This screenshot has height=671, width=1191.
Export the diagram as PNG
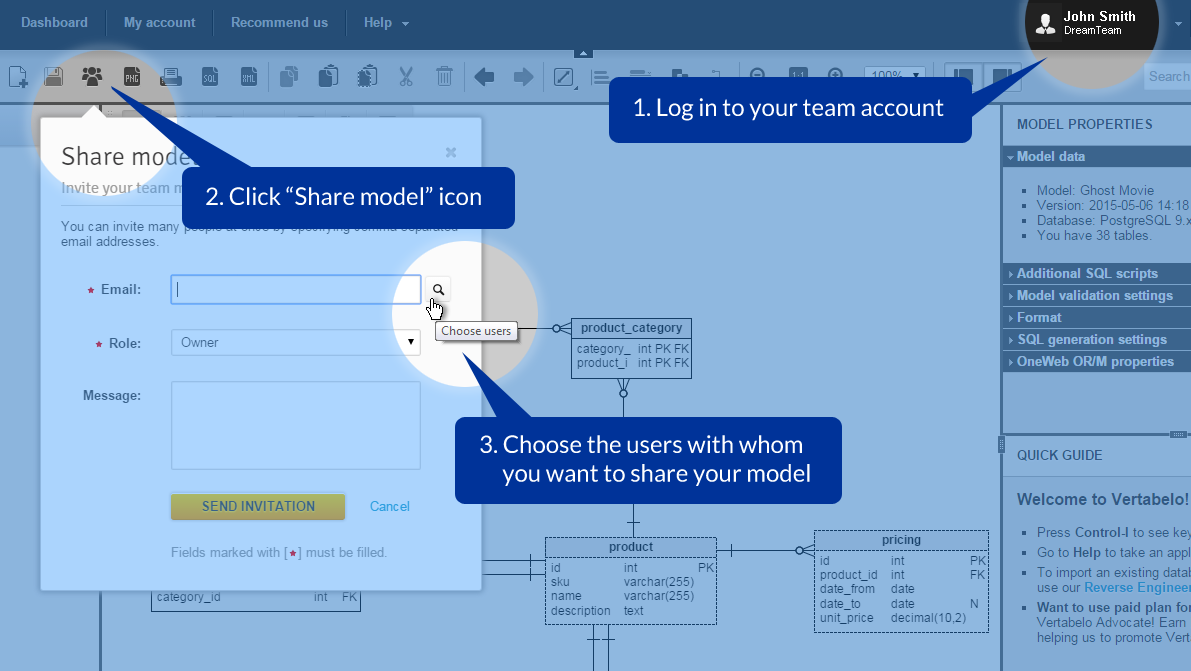tap(132, 77)
